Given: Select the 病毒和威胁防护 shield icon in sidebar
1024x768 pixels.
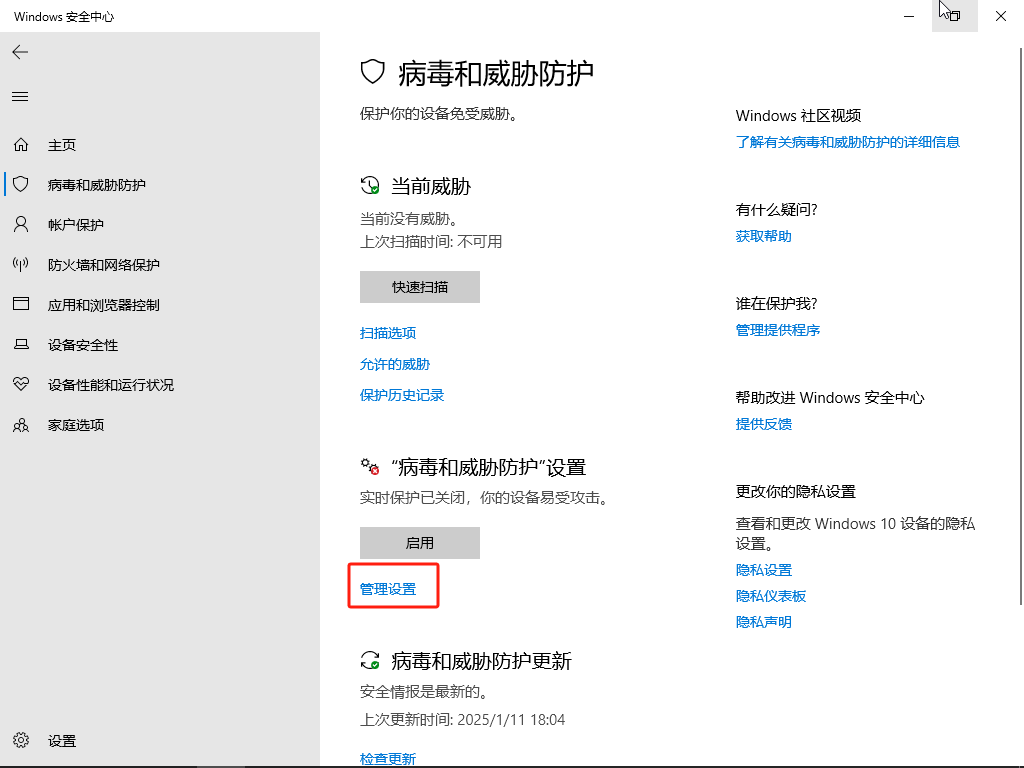Looking at the screenshot, I should click(20, 184).
